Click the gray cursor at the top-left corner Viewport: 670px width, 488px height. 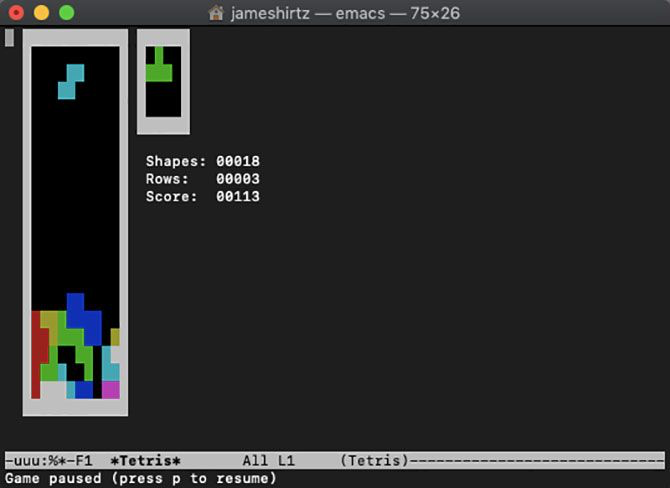coord(9,38)
